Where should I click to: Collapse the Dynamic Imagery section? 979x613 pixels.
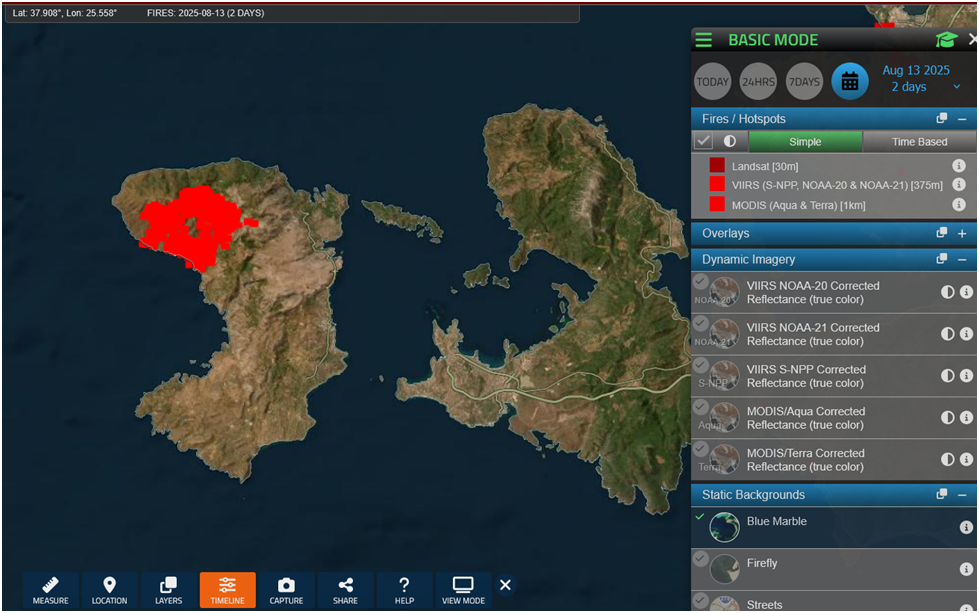coord(962,259)
